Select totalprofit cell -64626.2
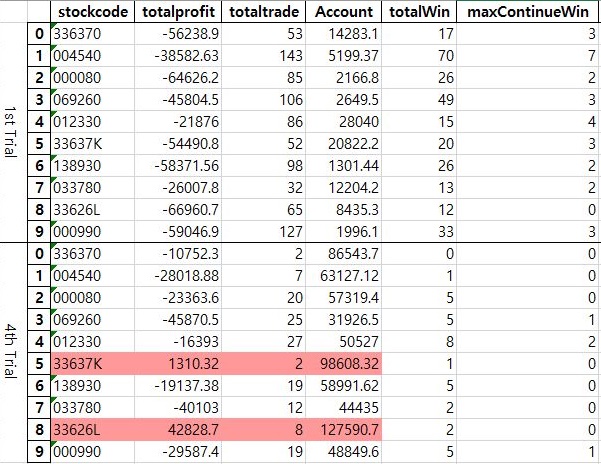 (x=178, y=78)
